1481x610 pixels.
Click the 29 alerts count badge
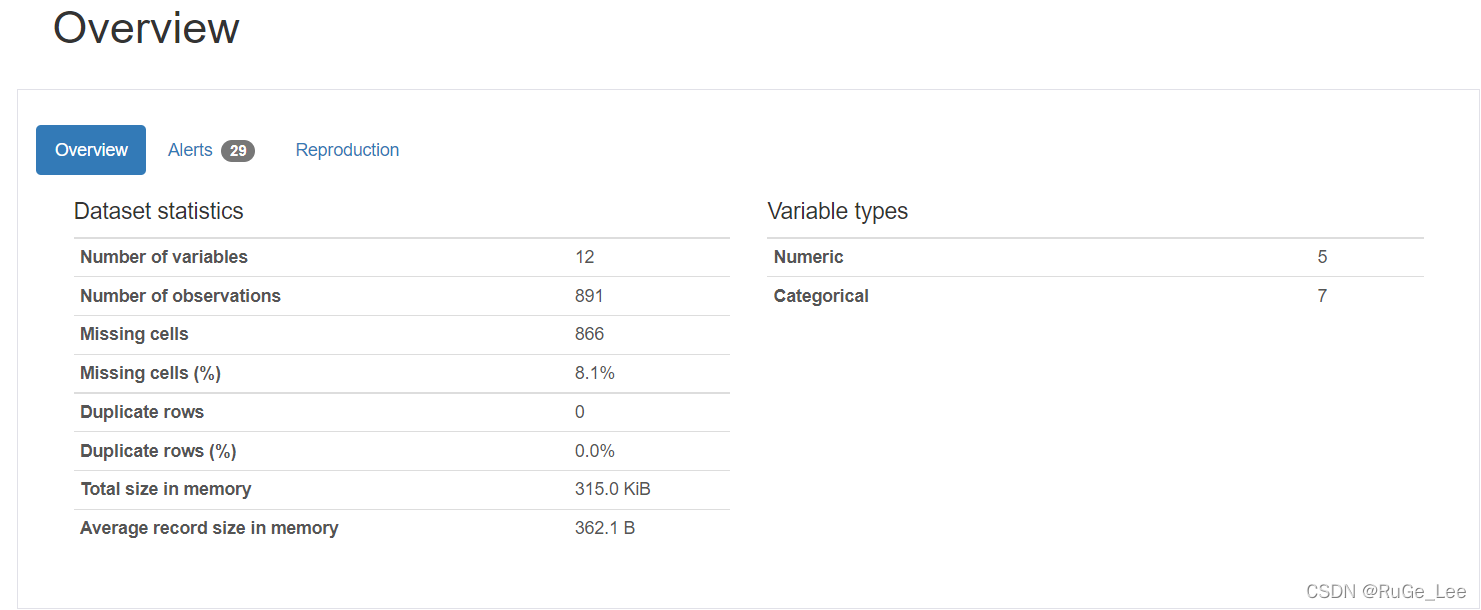pos(238,151)
